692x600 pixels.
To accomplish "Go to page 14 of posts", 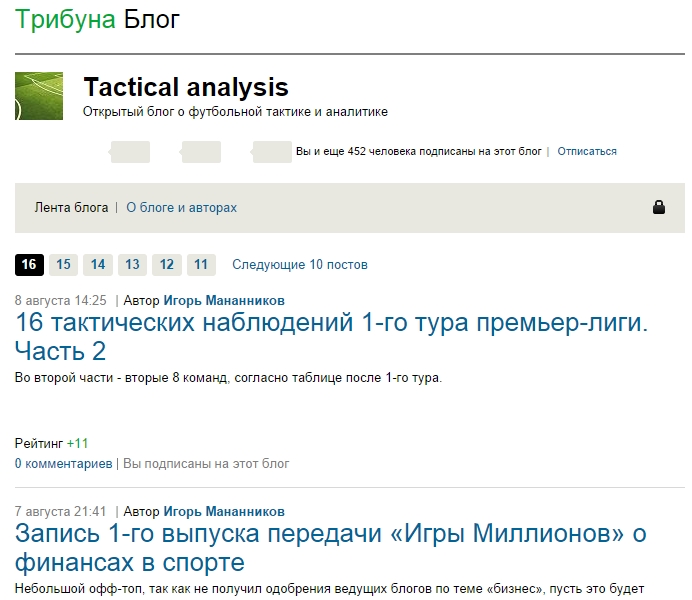I will click(x=98, y=265).
